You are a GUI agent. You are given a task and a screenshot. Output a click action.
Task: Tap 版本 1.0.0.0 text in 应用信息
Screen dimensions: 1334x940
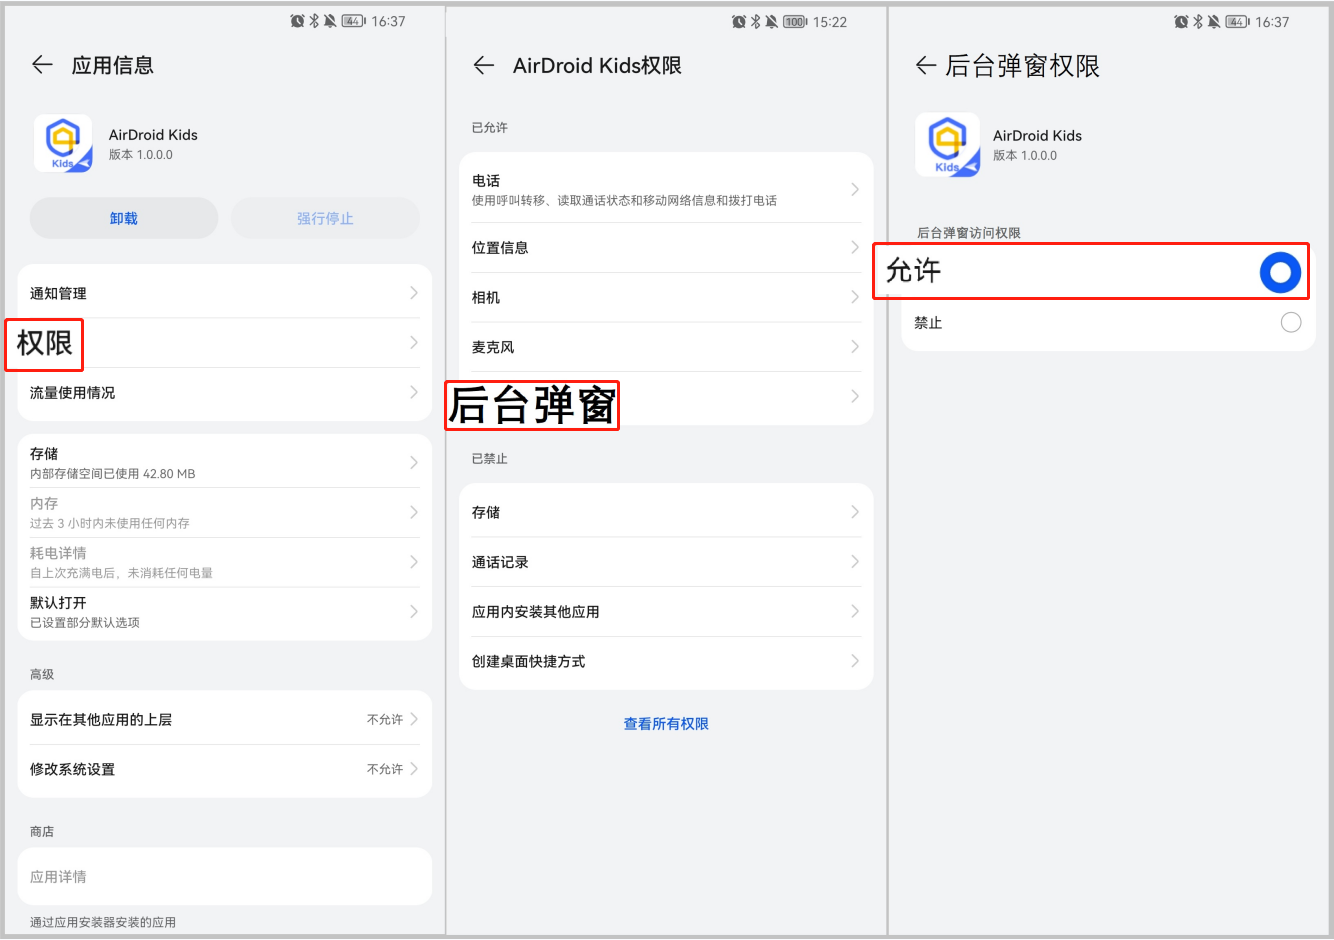coord(141,155)
